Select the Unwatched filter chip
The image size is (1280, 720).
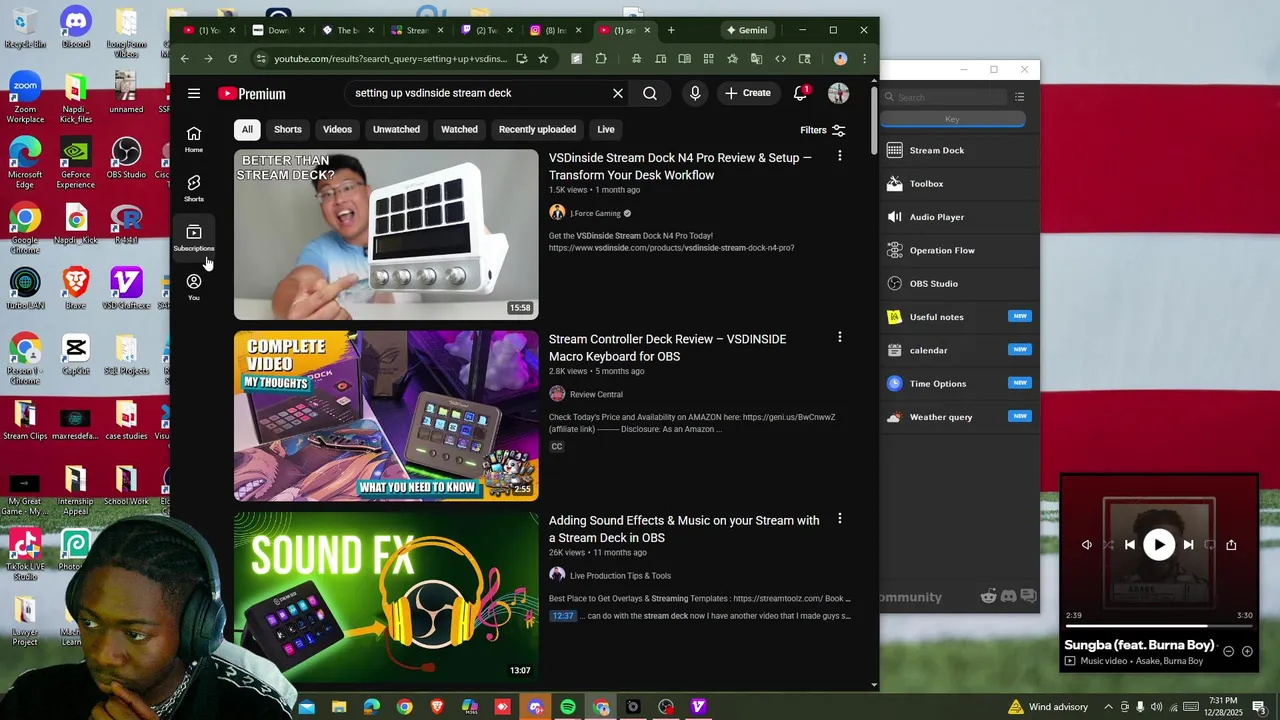(396, 129)
